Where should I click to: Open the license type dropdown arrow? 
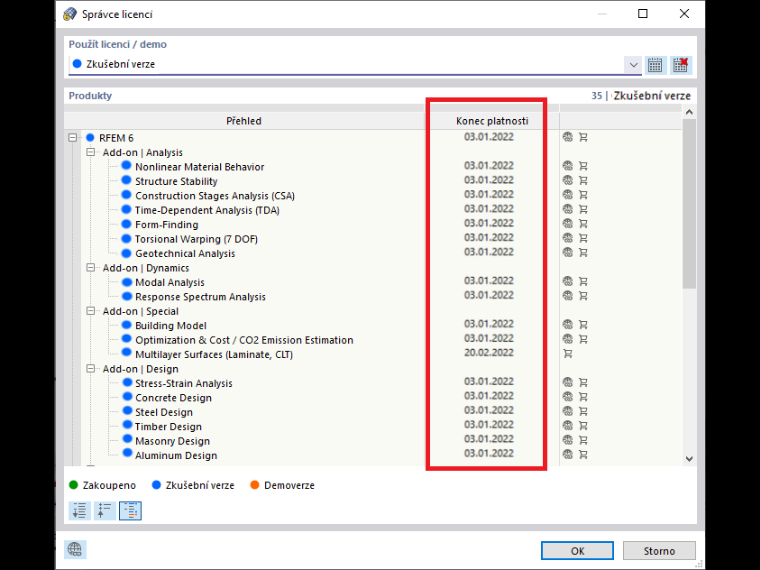pos(633,65)
